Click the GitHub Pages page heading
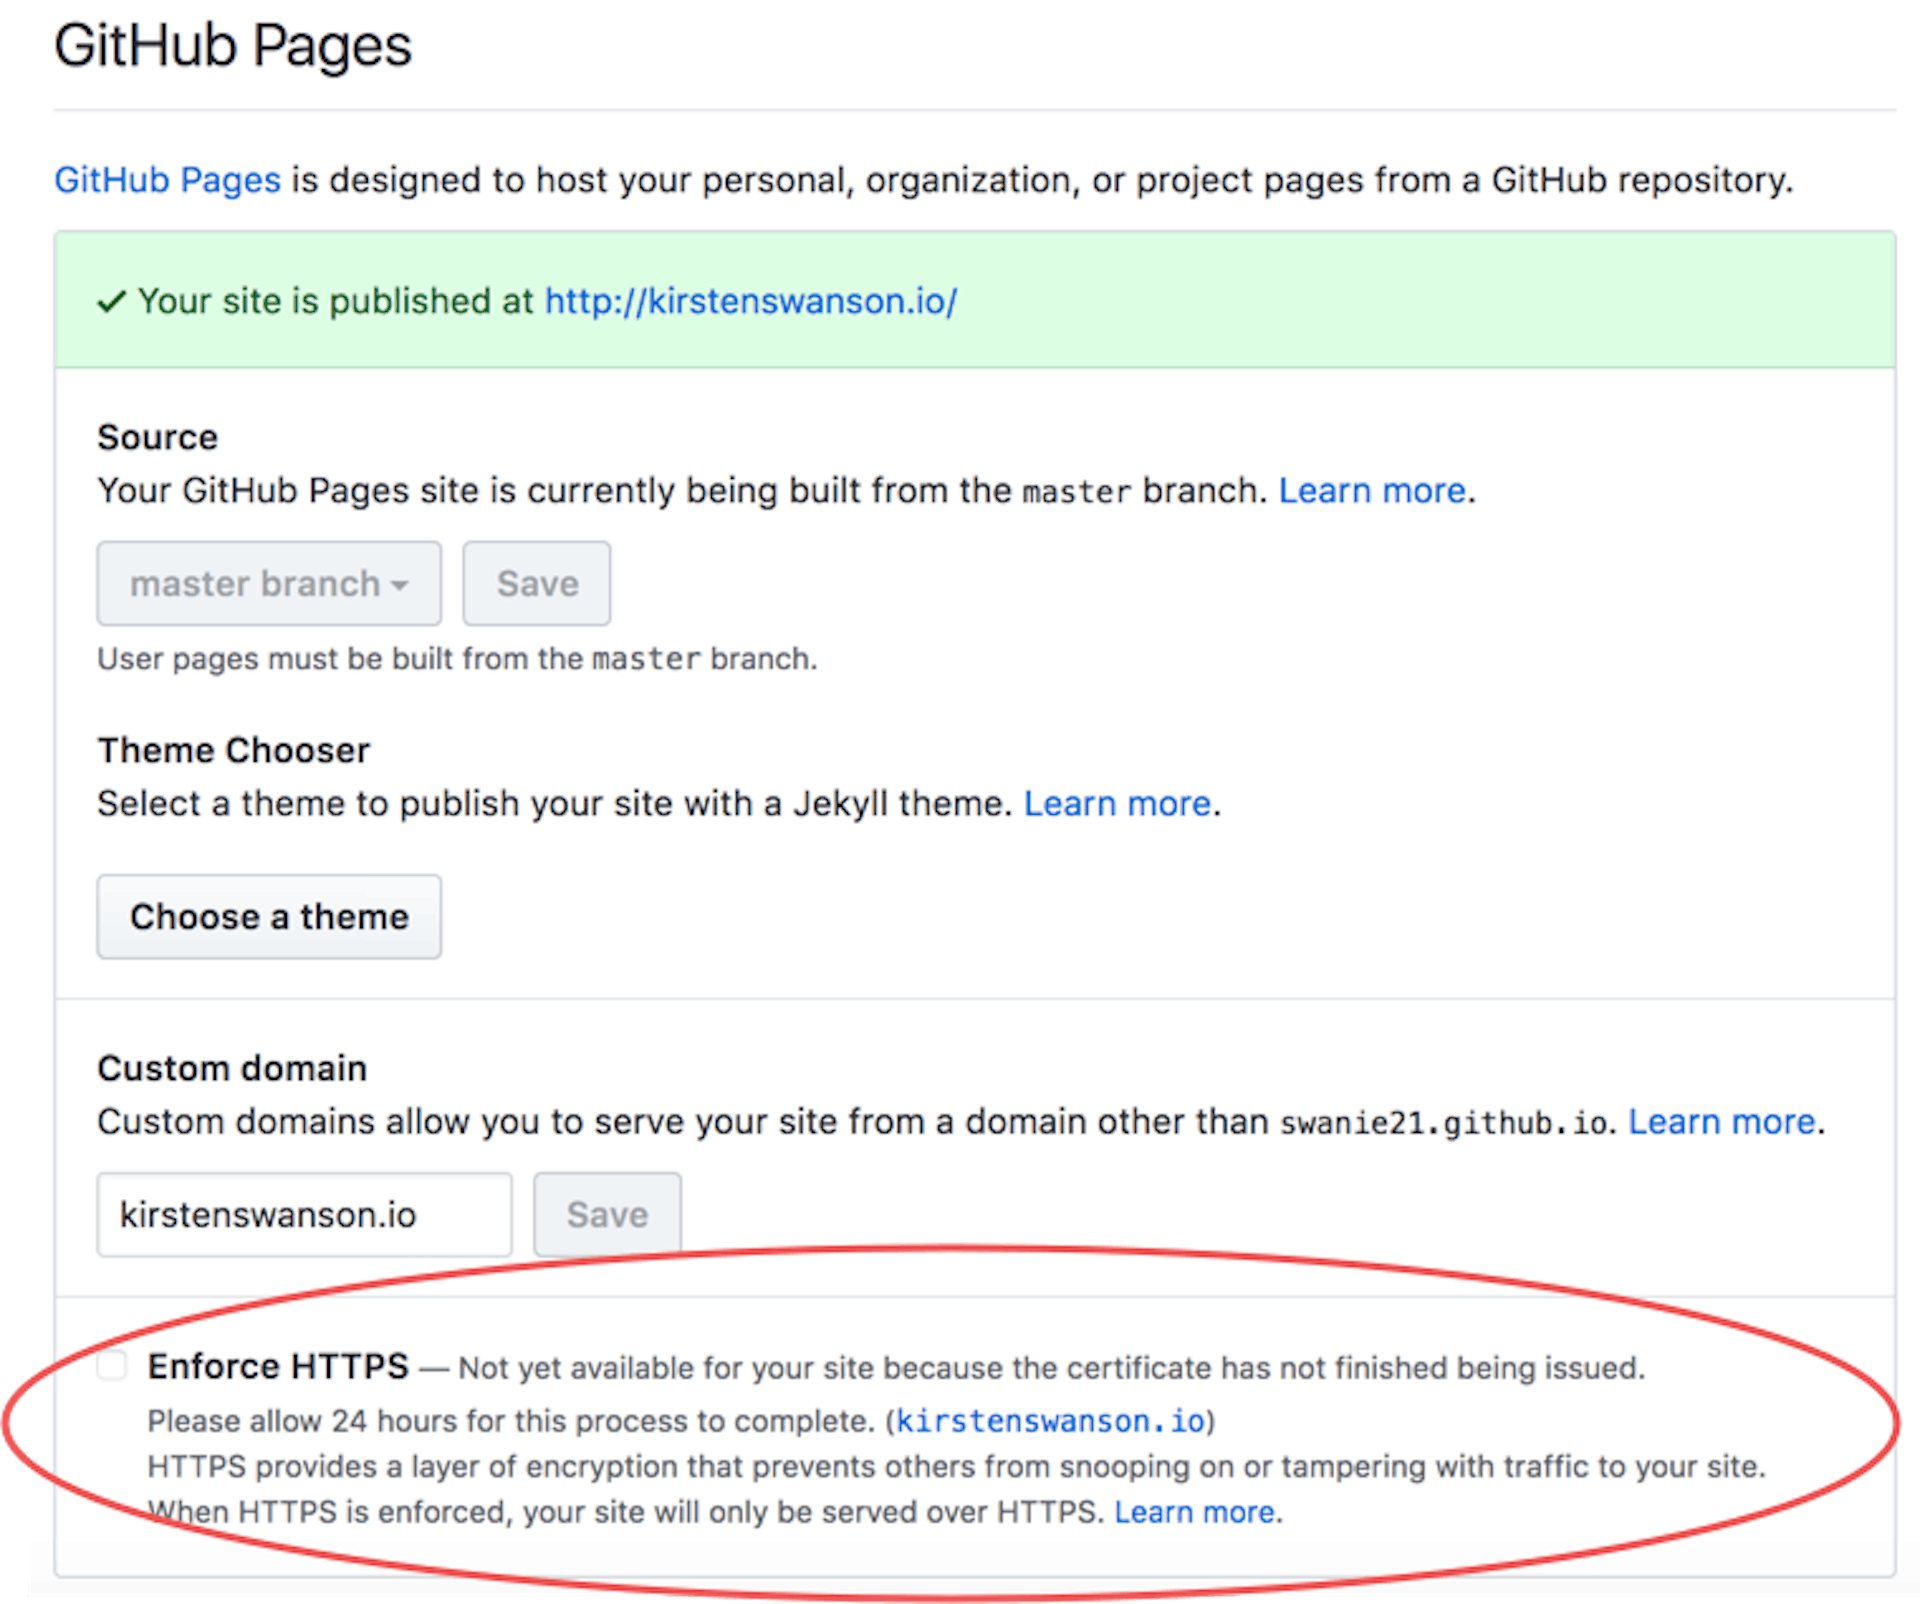This screenshot has height=1604, width=1920. pos(233,46)
